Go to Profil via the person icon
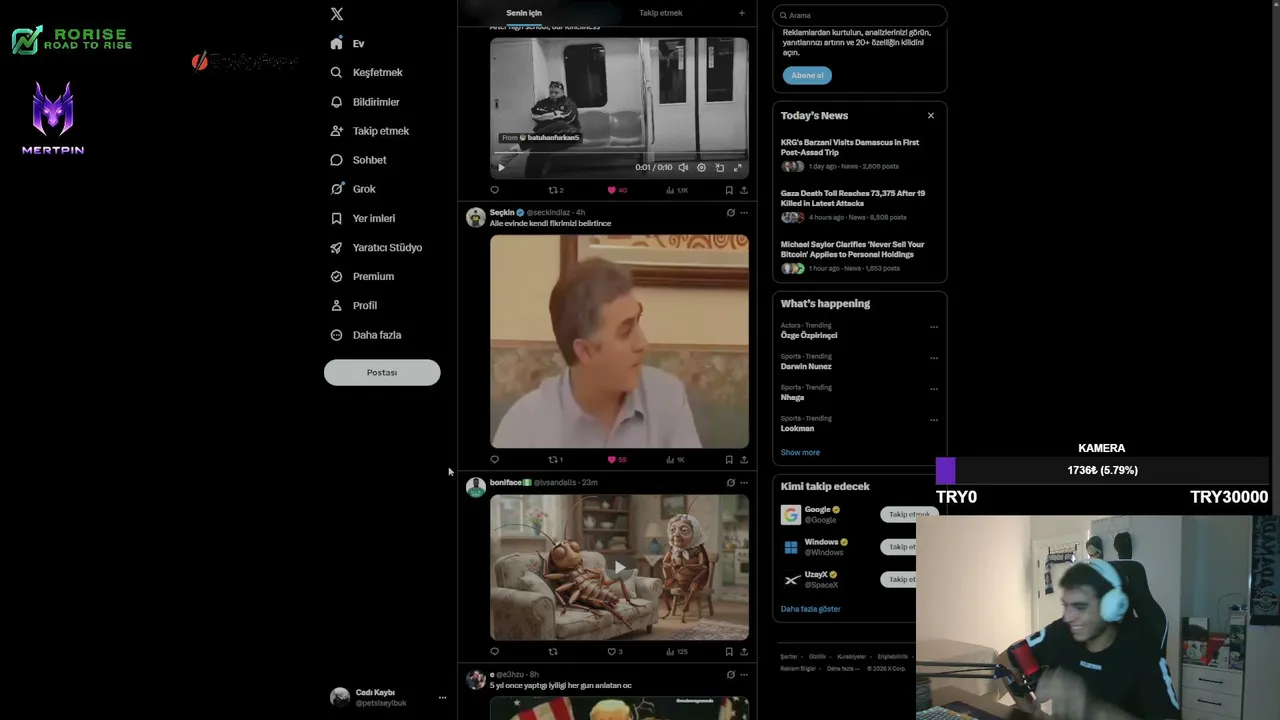1280x720 pixels. click(337, 305)
